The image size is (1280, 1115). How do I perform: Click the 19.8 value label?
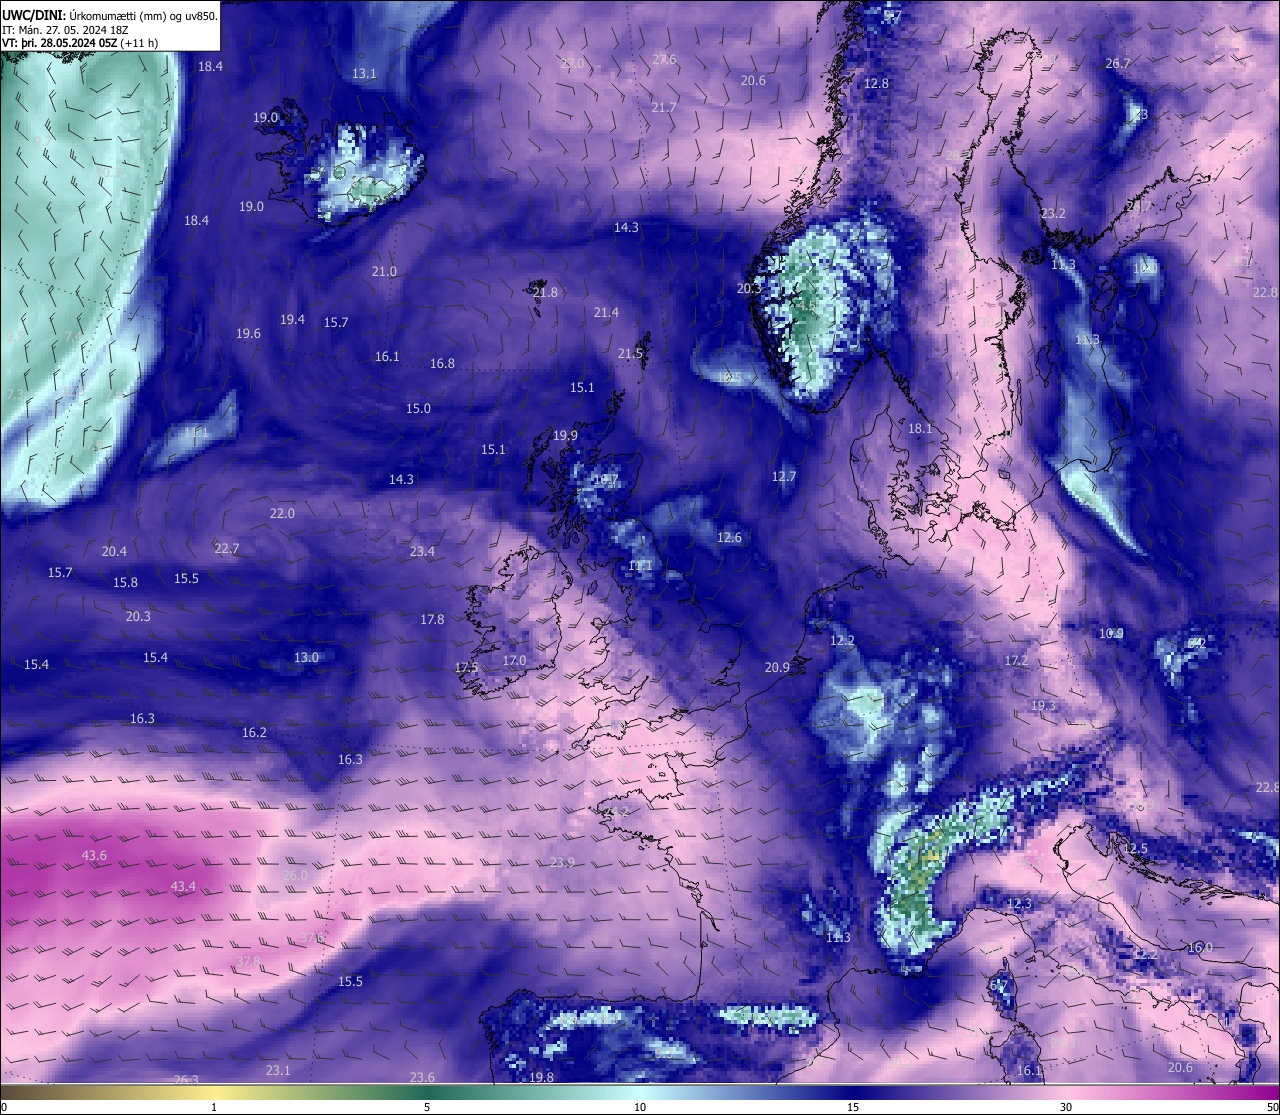pos(541,1078)
